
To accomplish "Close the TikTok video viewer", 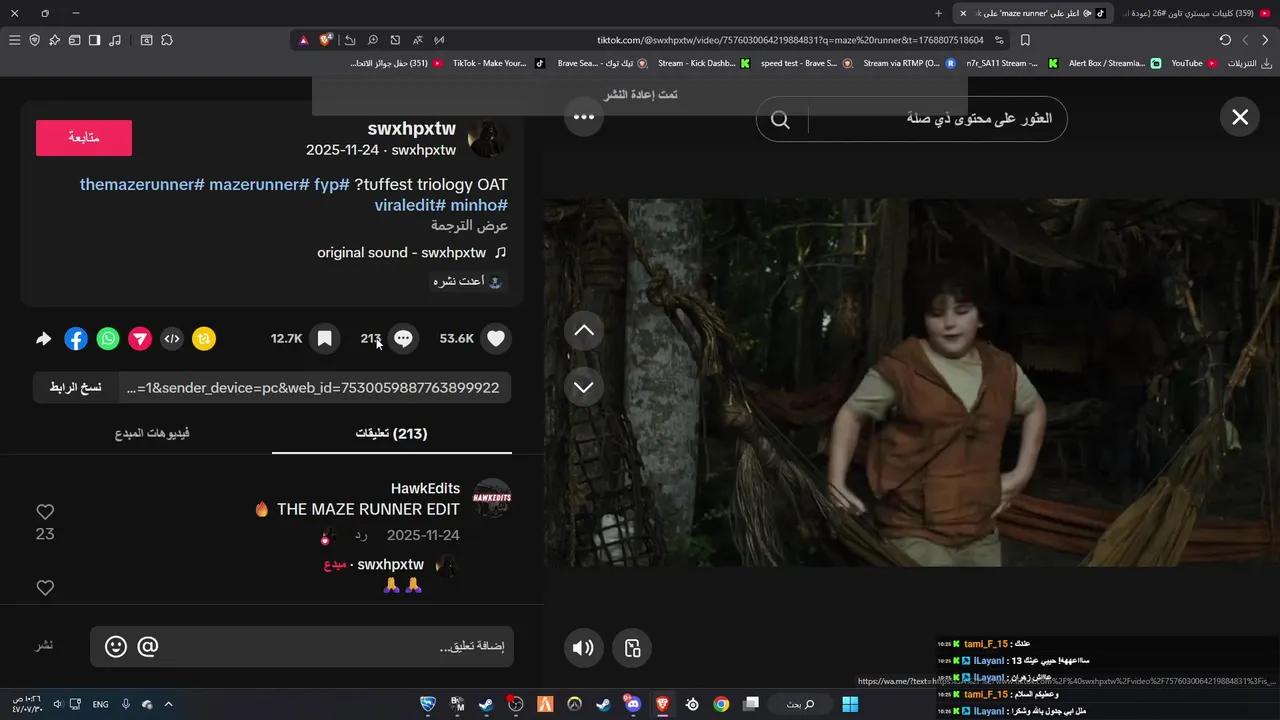I will 1240,117.
